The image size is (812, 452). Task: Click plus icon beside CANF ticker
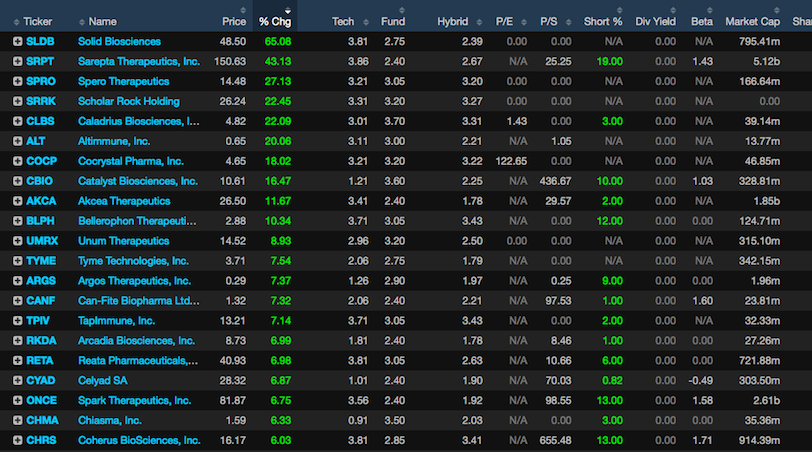(17, 301)
